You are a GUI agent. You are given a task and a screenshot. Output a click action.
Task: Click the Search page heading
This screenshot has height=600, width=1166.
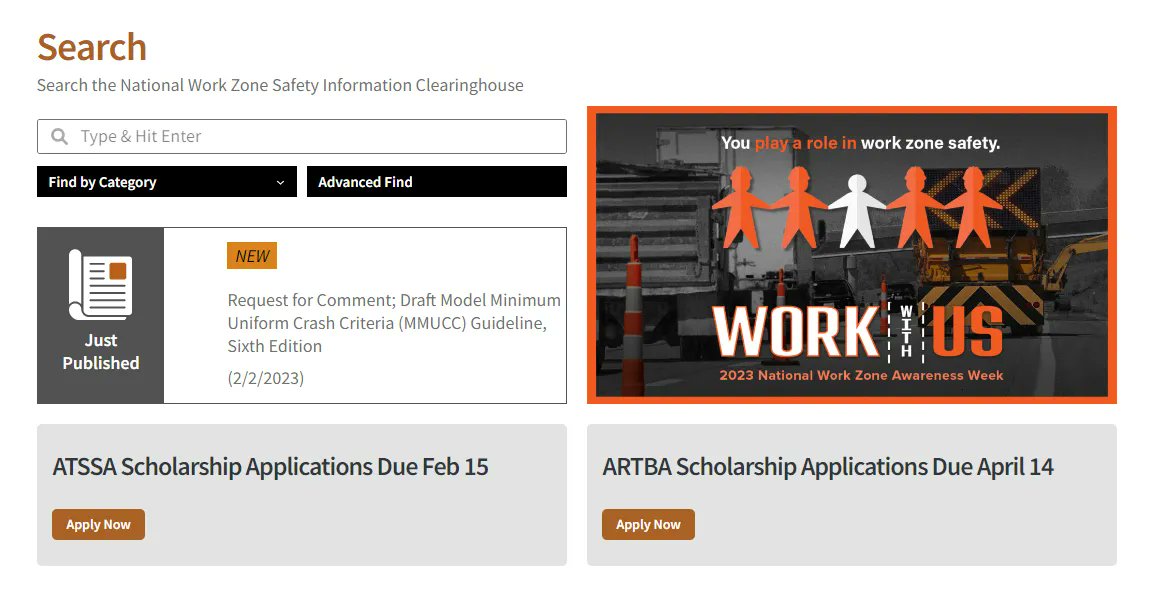(92, 48)
